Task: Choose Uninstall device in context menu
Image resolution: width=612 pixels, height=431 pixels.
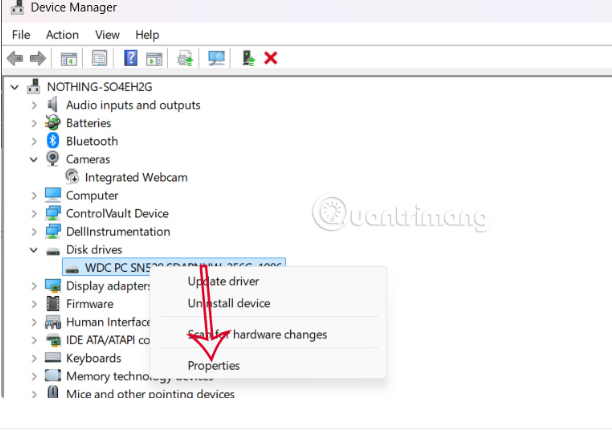Action: [x=228, y=303]
